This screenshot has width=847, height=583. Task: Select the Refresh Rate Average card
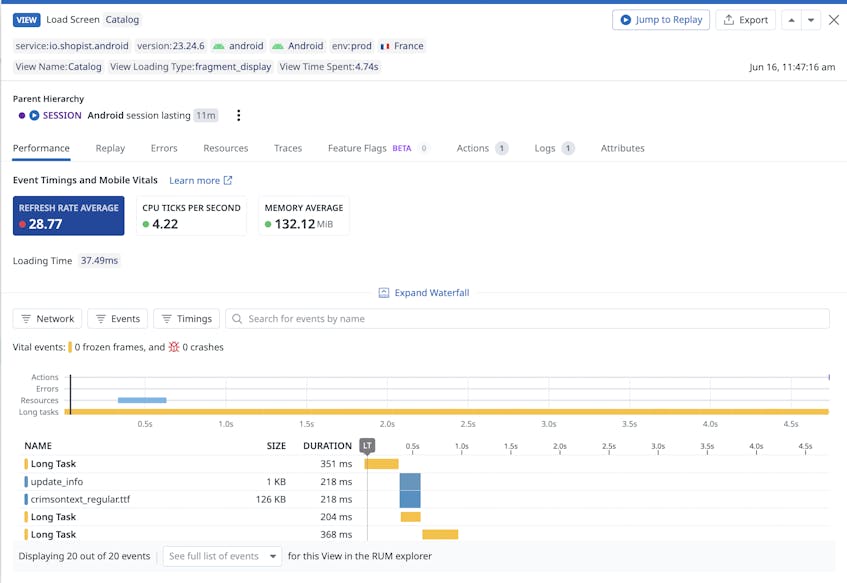click(x=69, y=216)
